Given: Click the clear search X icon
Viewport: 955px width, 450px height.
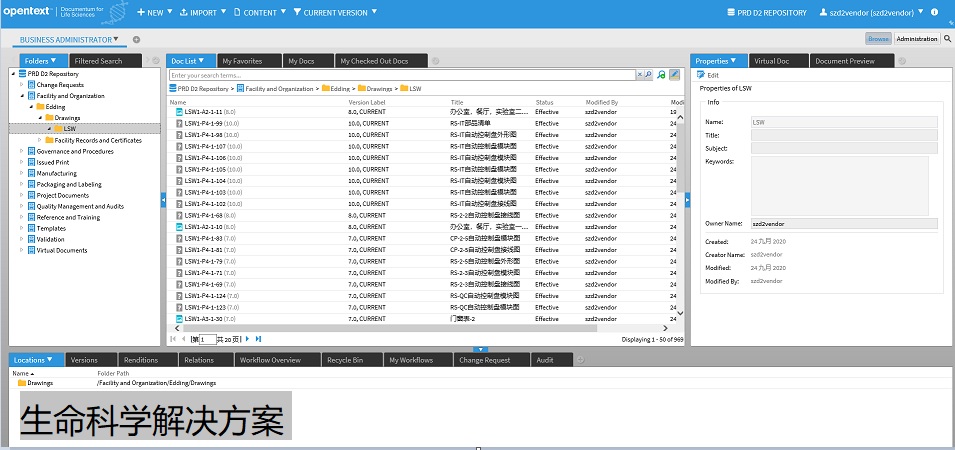Looking at the screenshot, I should coord(640,75).
